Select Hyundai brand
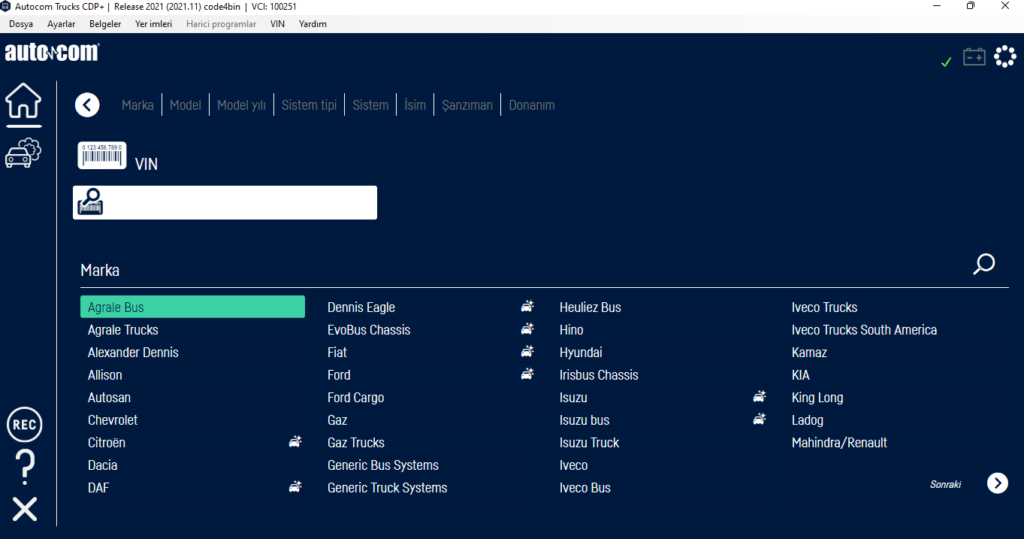The width and height of the screenshot is (1024, 539). point(581,352)
